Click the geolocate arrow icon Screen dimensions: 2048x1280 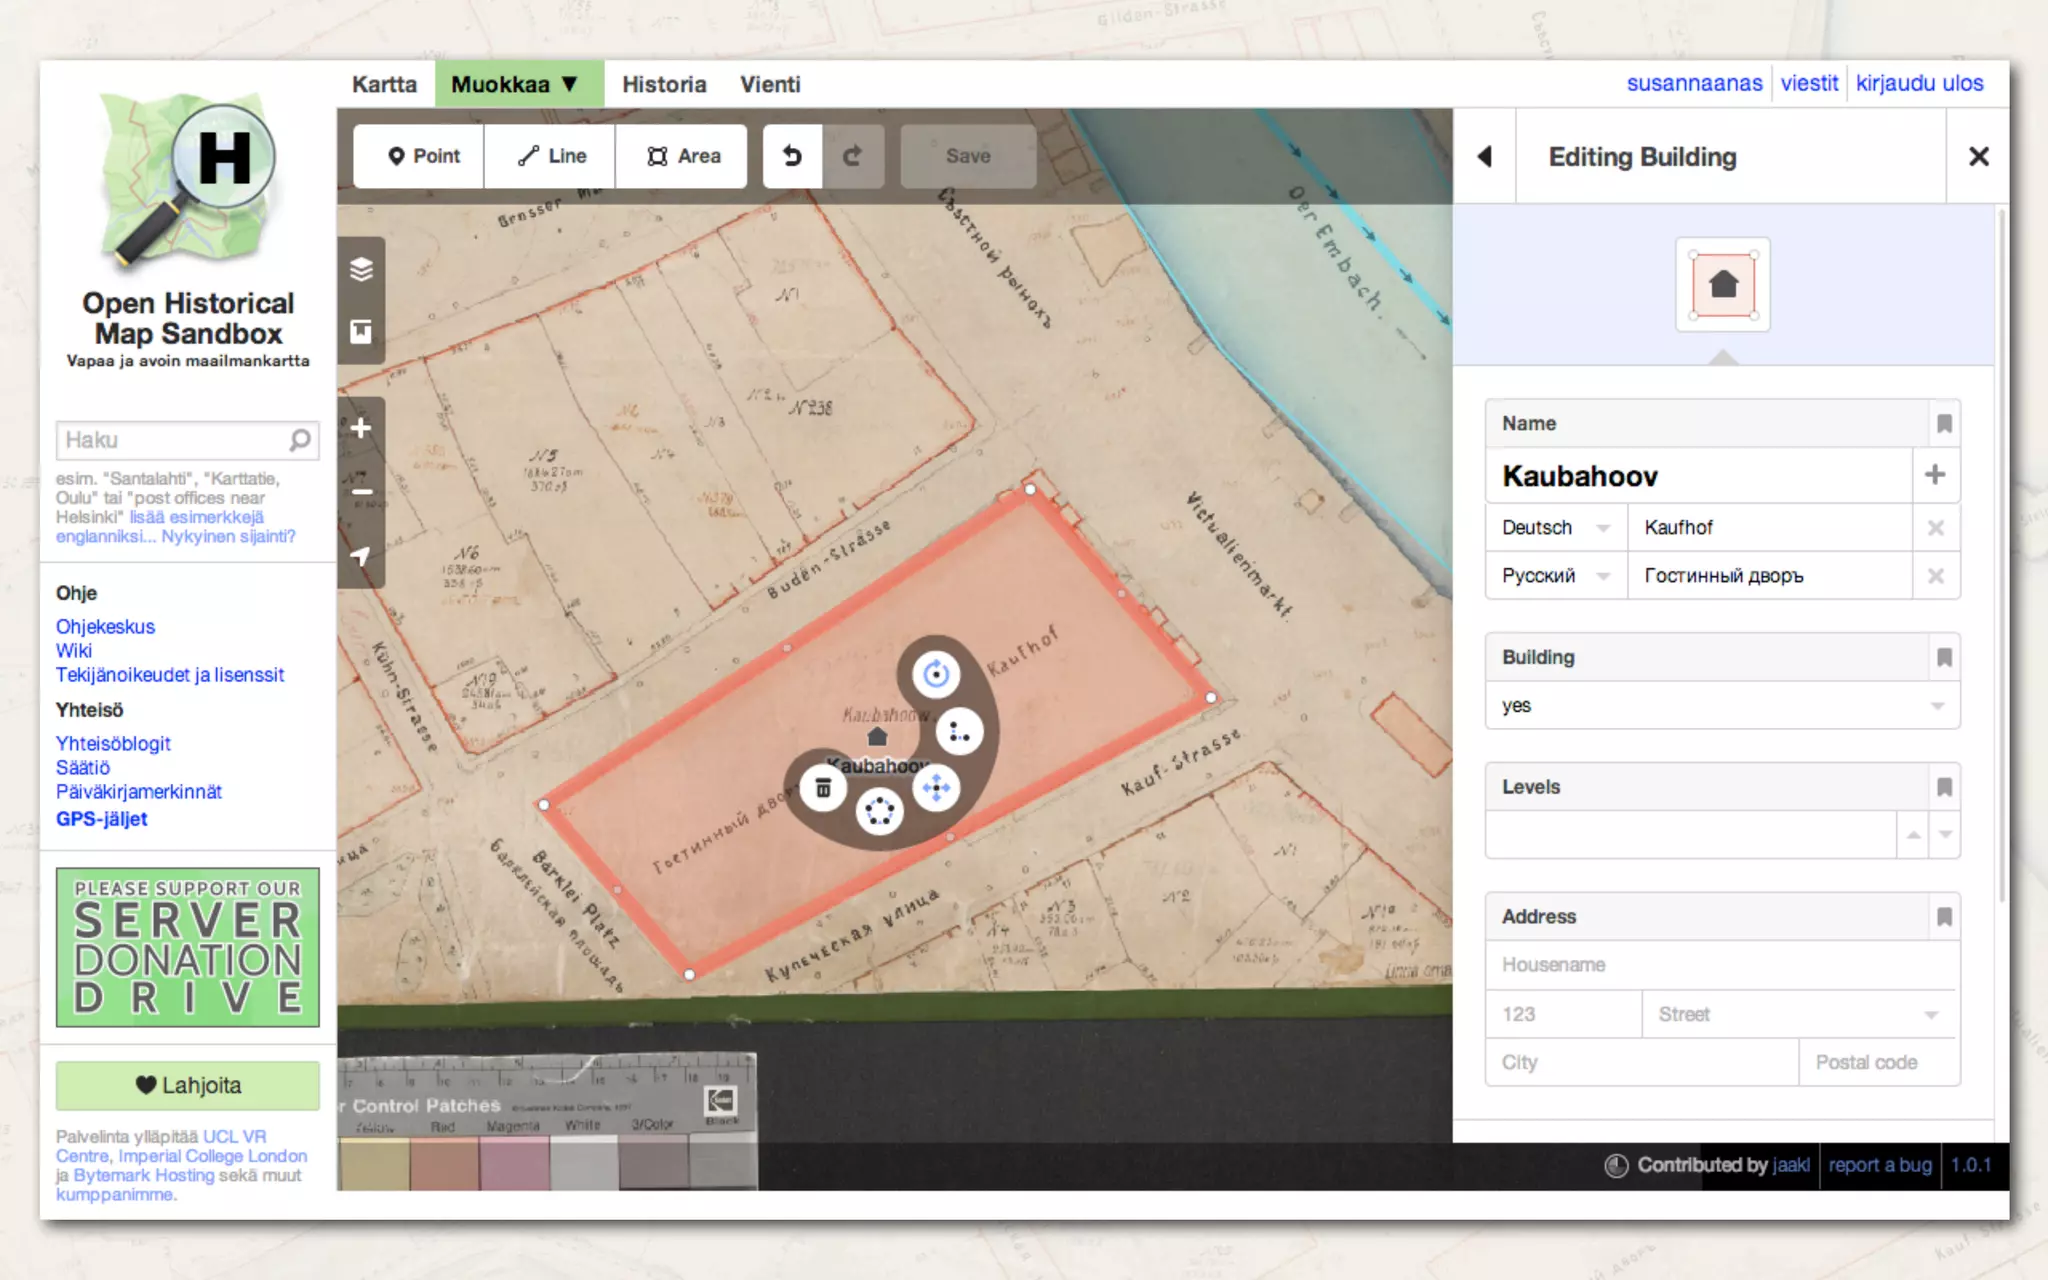pyautogui.click(x=361, y=556)
